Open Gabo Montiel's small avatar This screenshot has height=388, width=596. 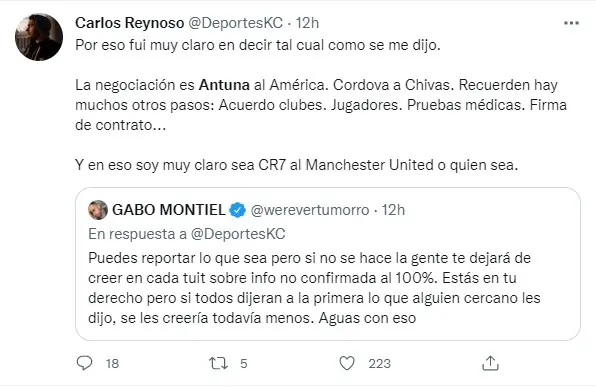tap(98, 210)
